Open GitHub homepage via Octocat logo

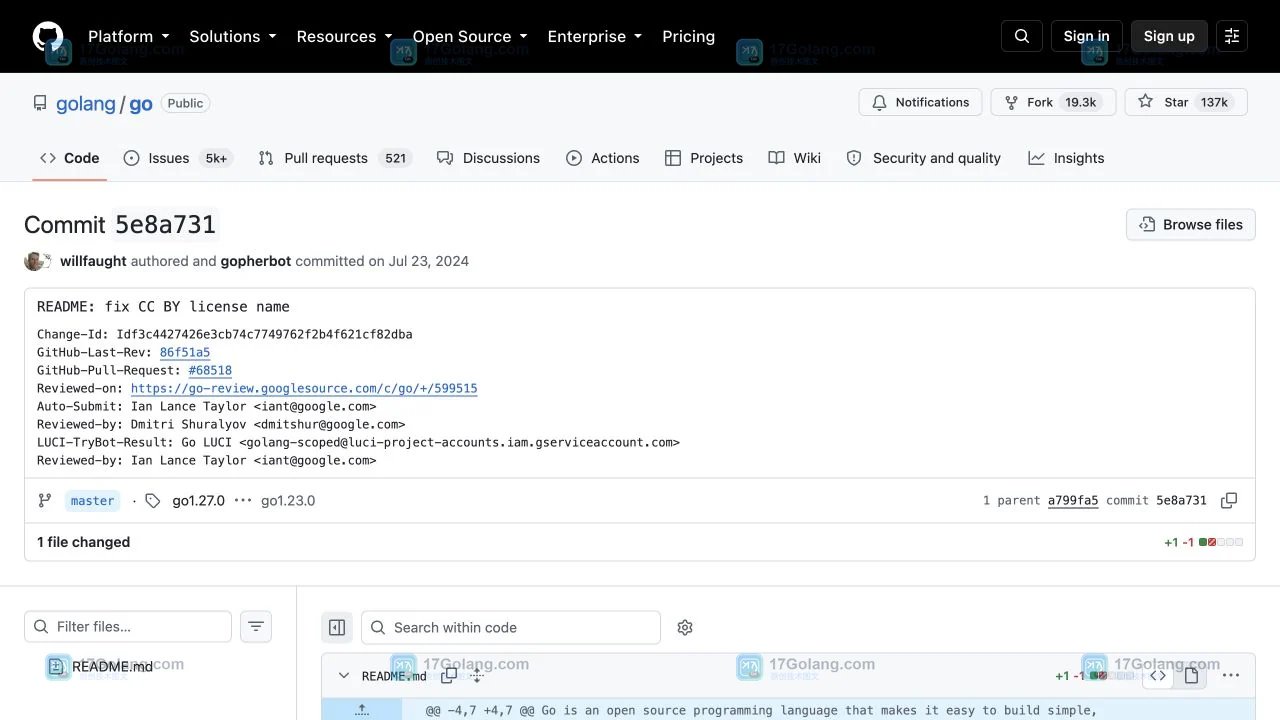48,36
